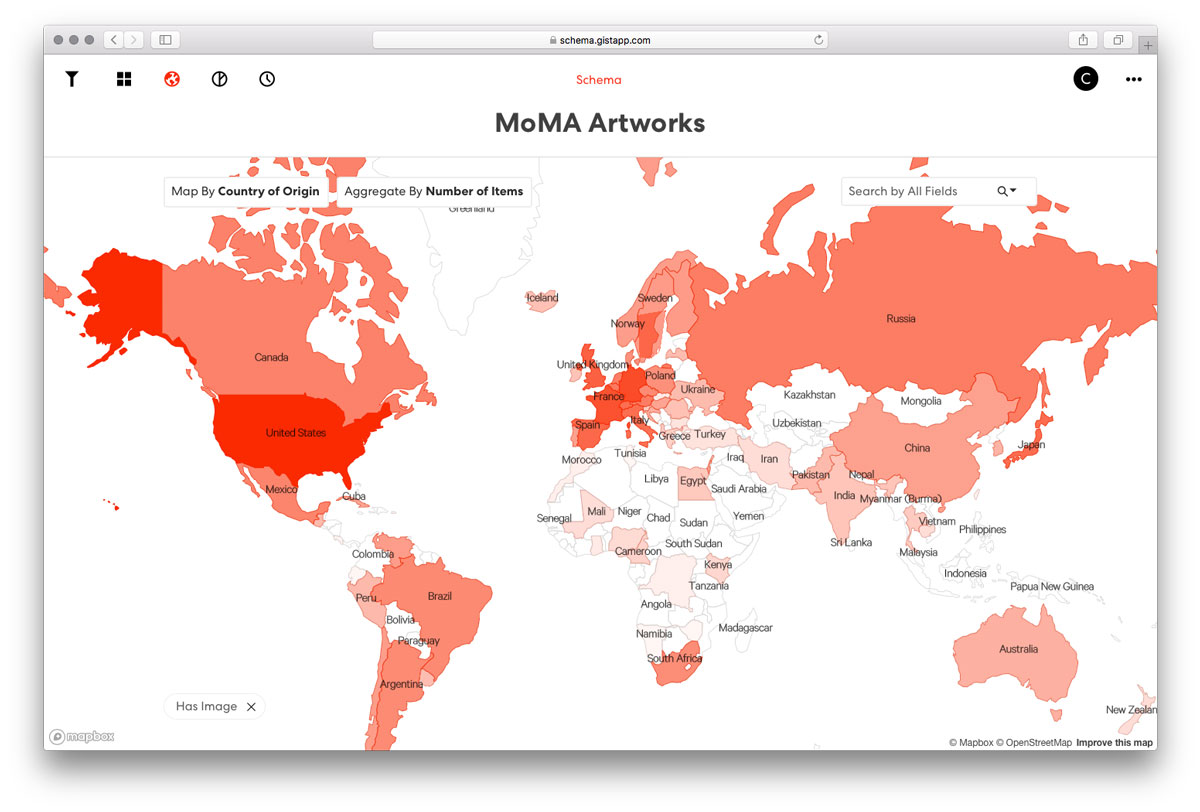
Task: Click the Argentina country label
Action: click(402, 685)
